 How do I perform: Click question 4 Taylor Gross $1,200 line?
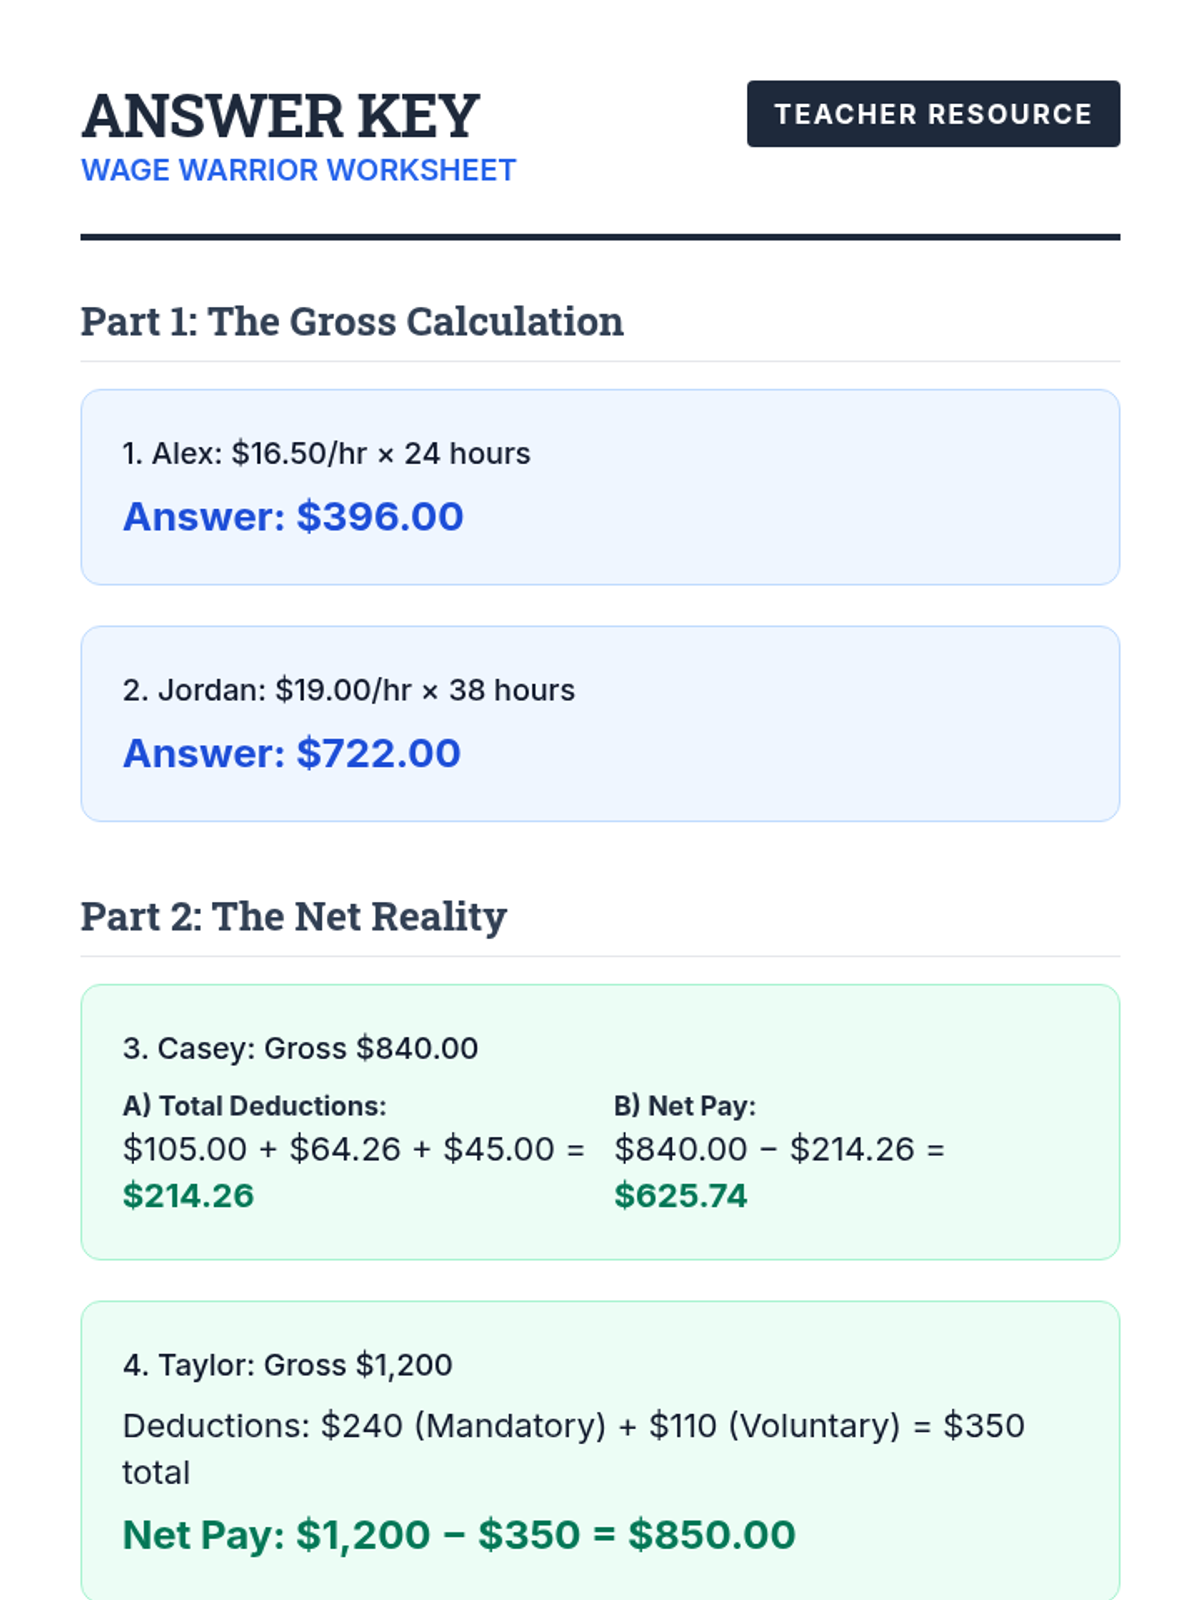coord(287,1365)
